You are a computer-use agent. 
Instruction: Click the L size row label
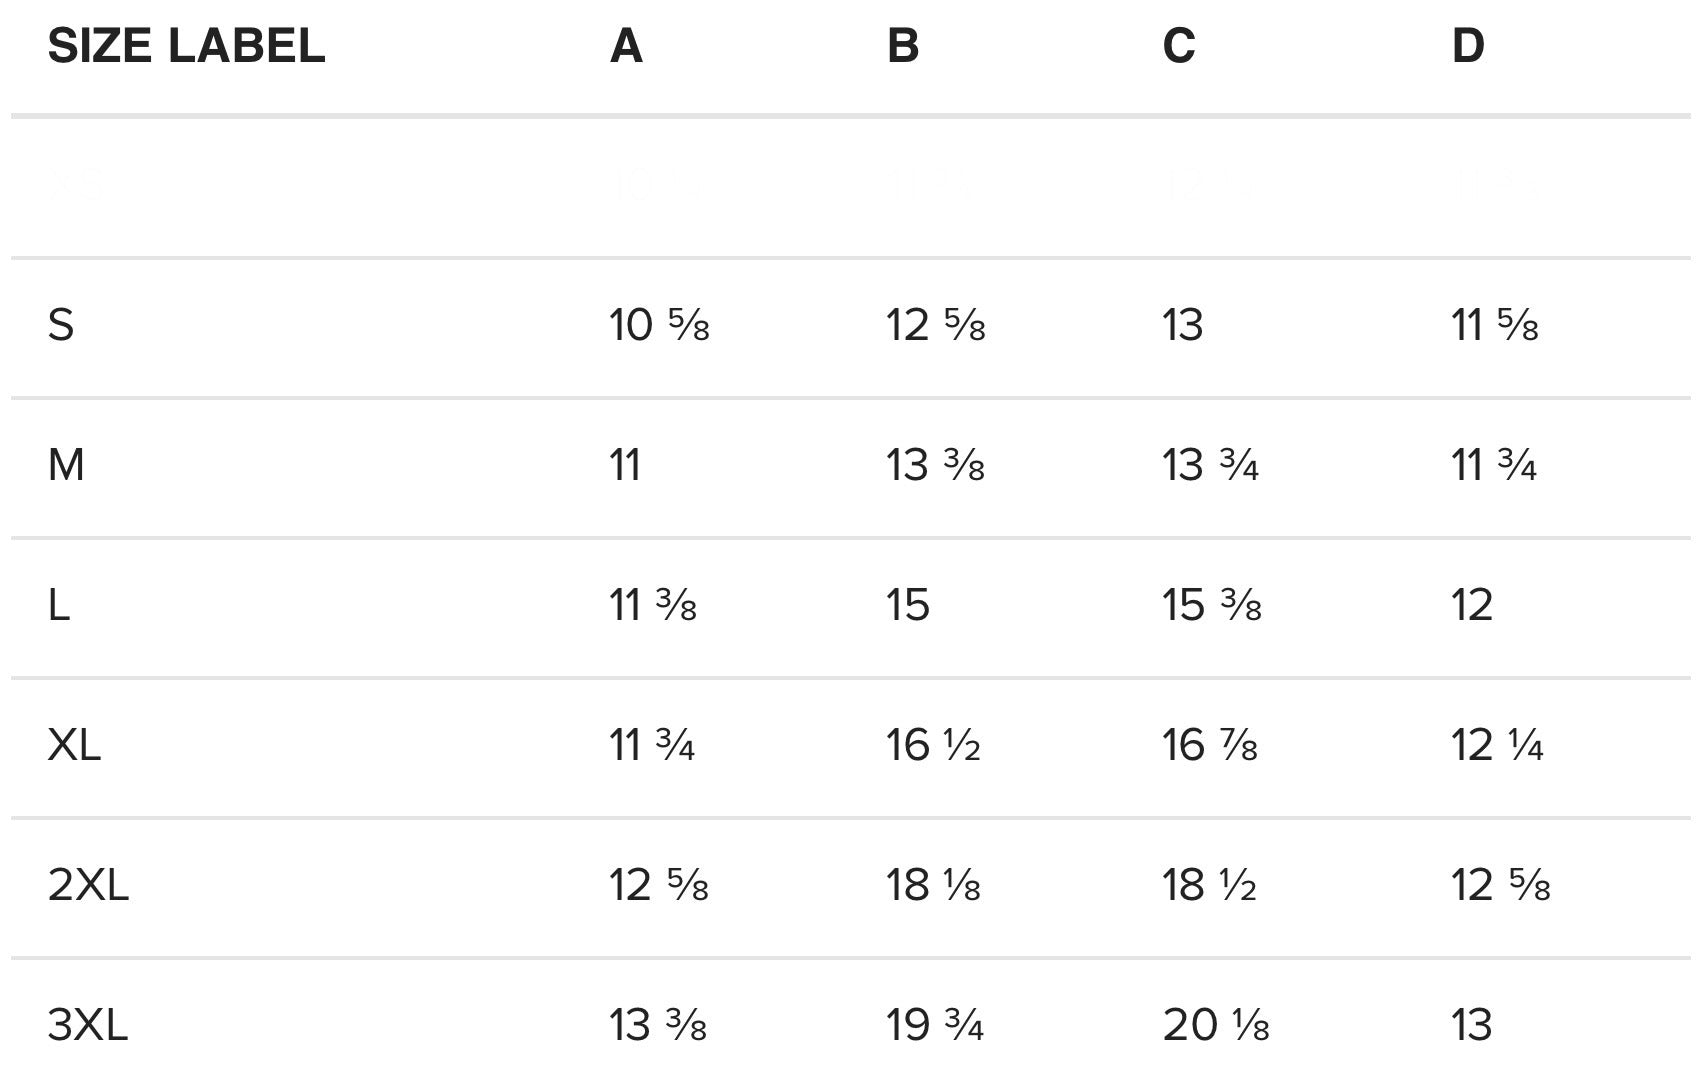tap(59, 605)
